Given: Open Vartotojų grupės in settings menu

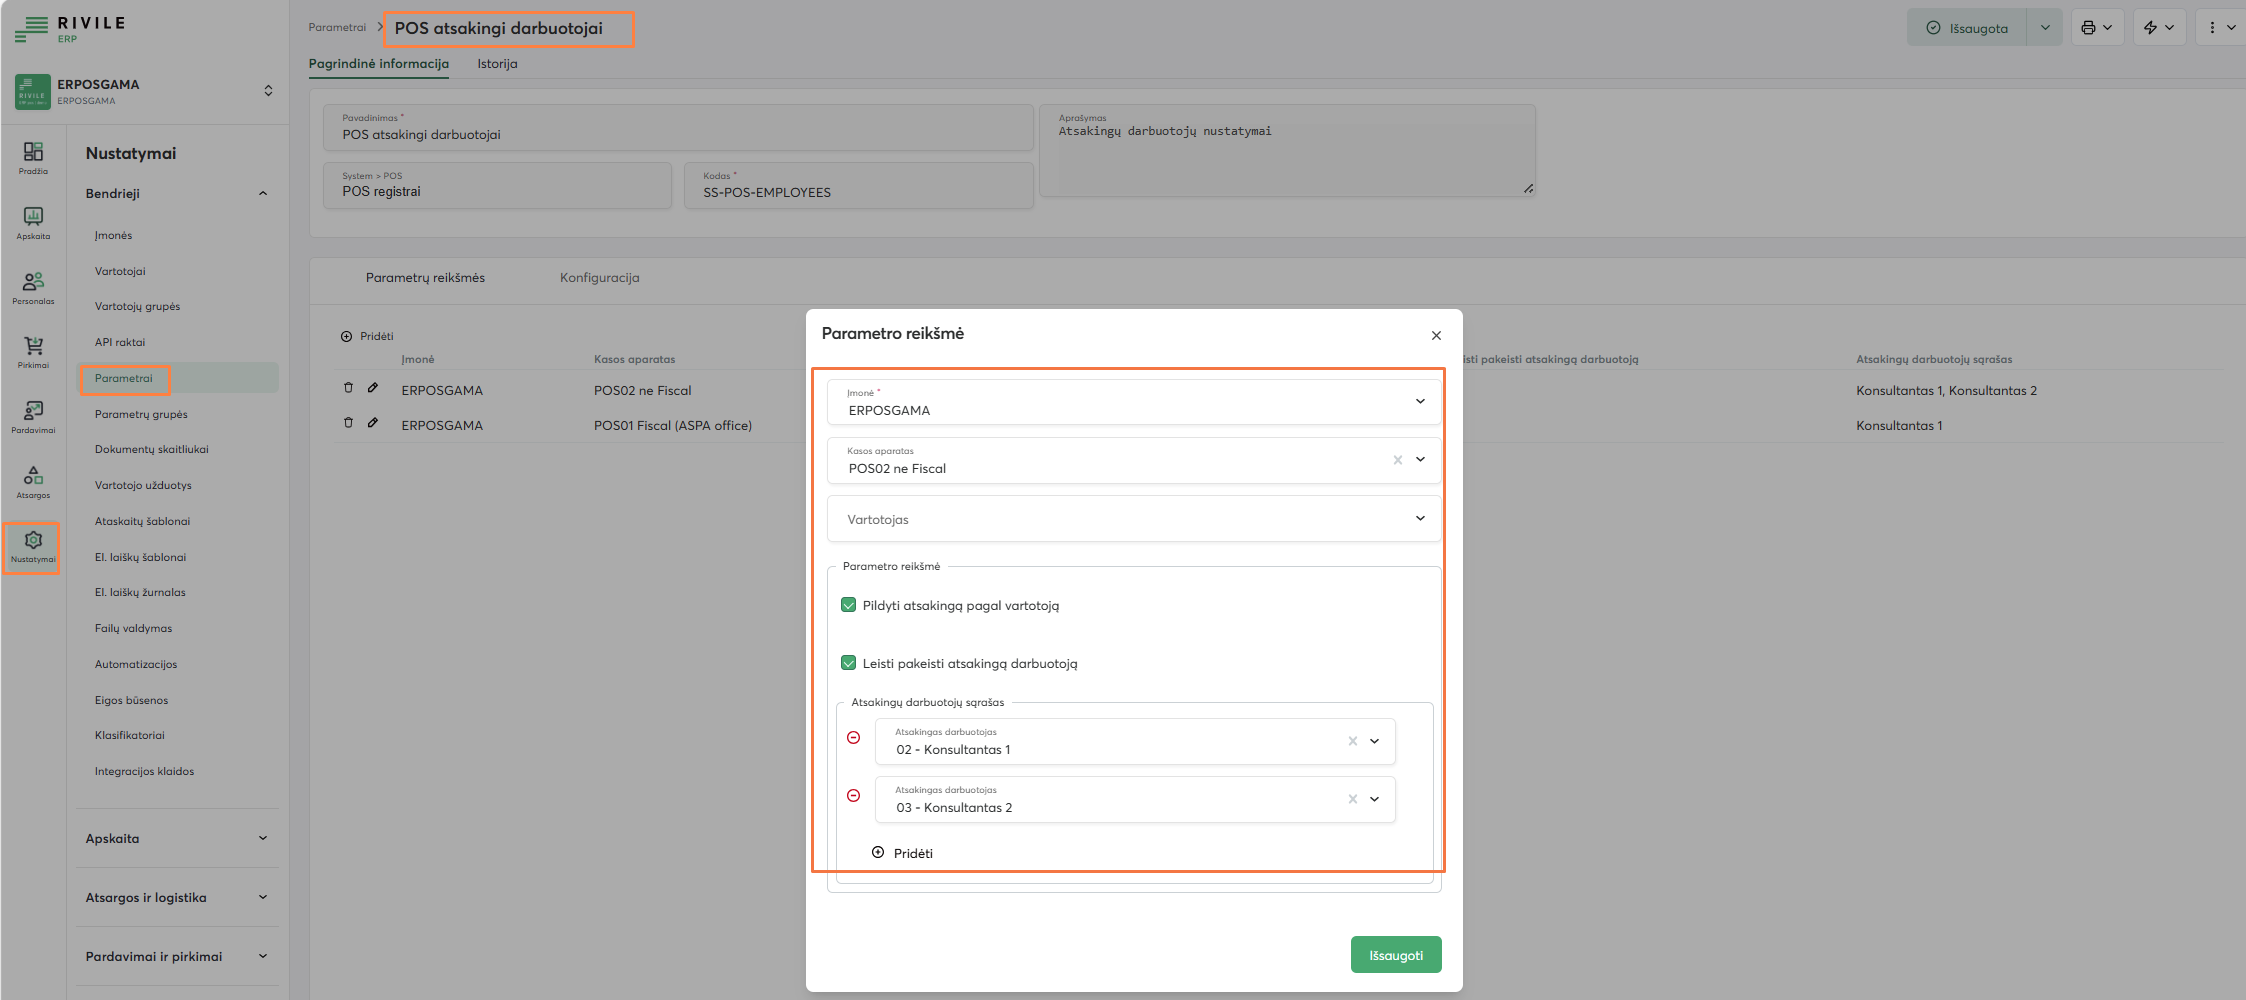Looking at the screenshot, I should coord(137,307).
